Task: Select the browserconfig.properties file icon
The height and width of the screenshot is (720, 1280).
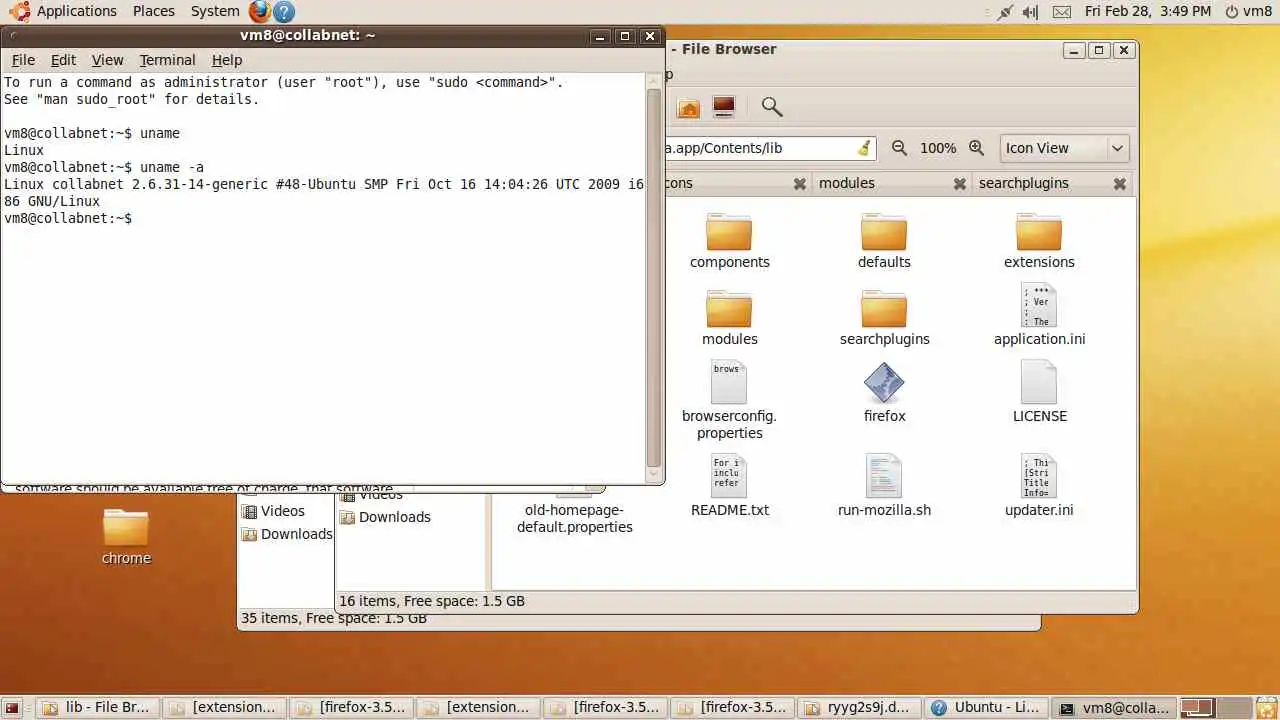Action: (x=729, y=382)
